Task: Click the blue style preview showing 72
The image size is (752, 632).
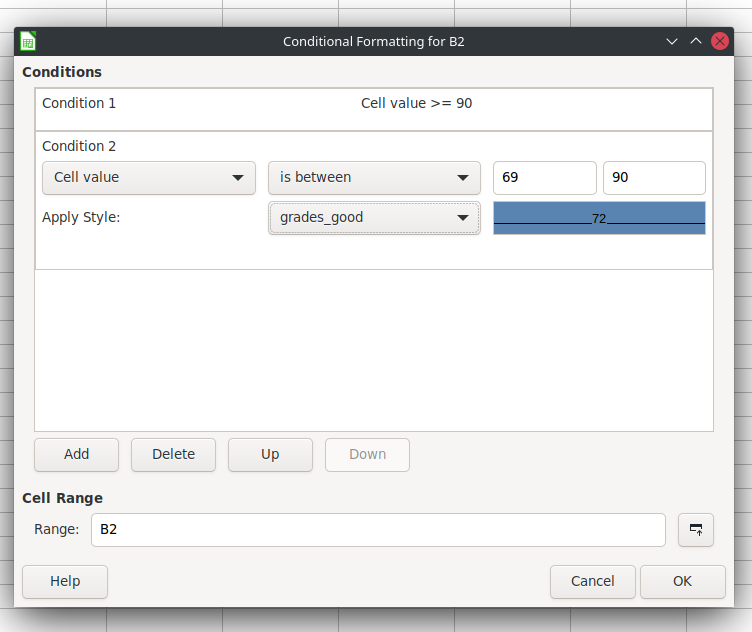Action: pos(599,218)
